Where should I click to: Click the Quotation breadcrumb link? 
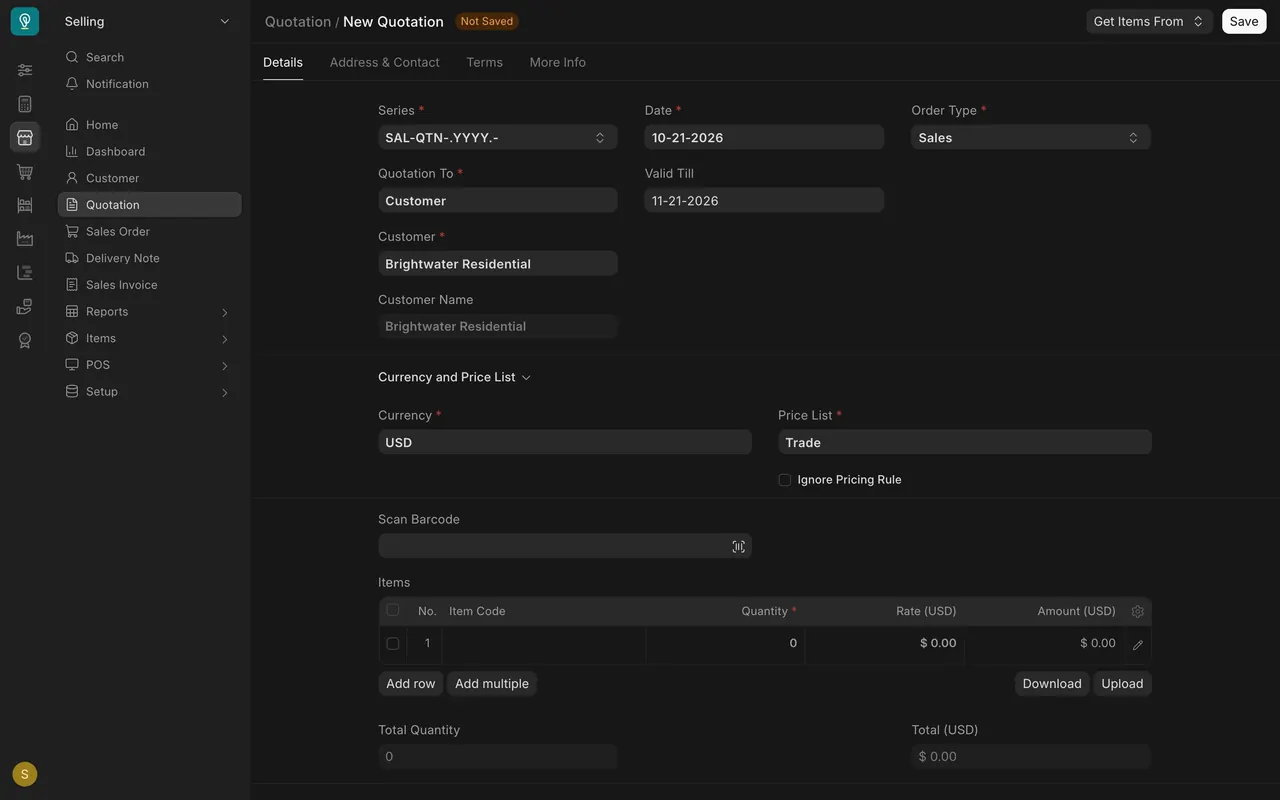pyautogui.click(x=298, y=21)
